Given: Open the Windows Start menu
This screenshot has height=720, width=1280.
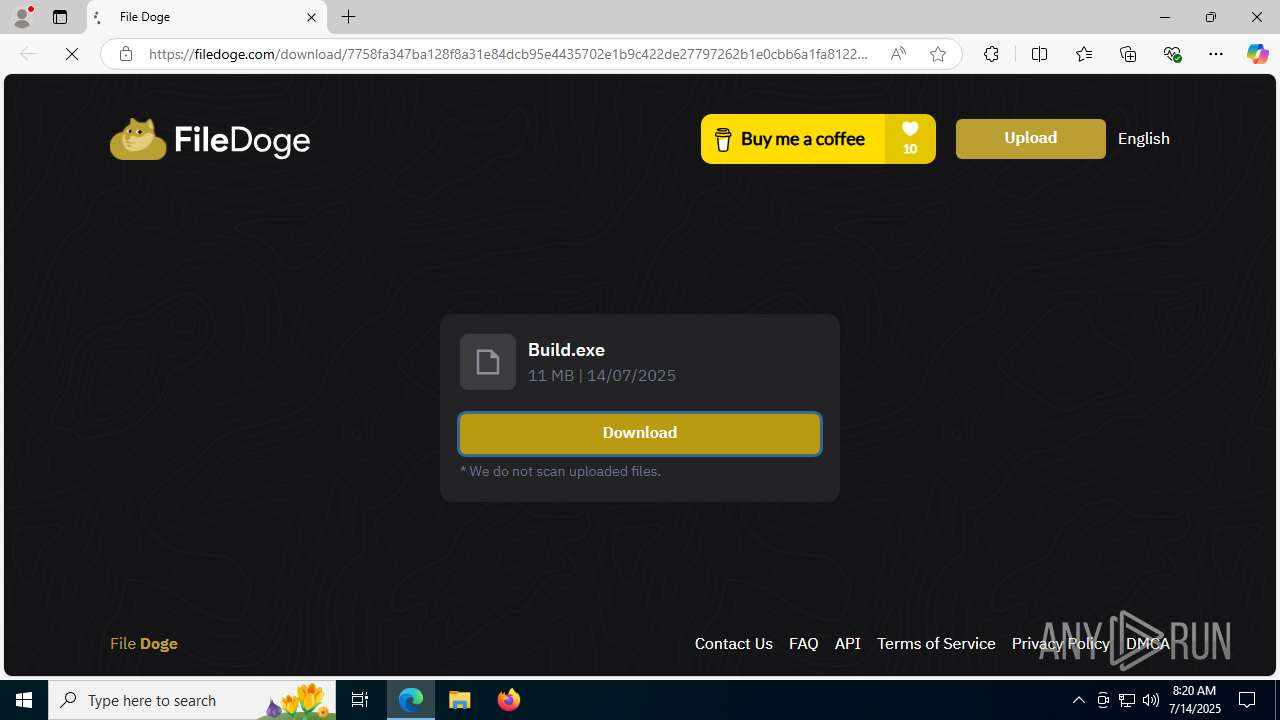Looking at the screenshot, I should coord(24,700).
